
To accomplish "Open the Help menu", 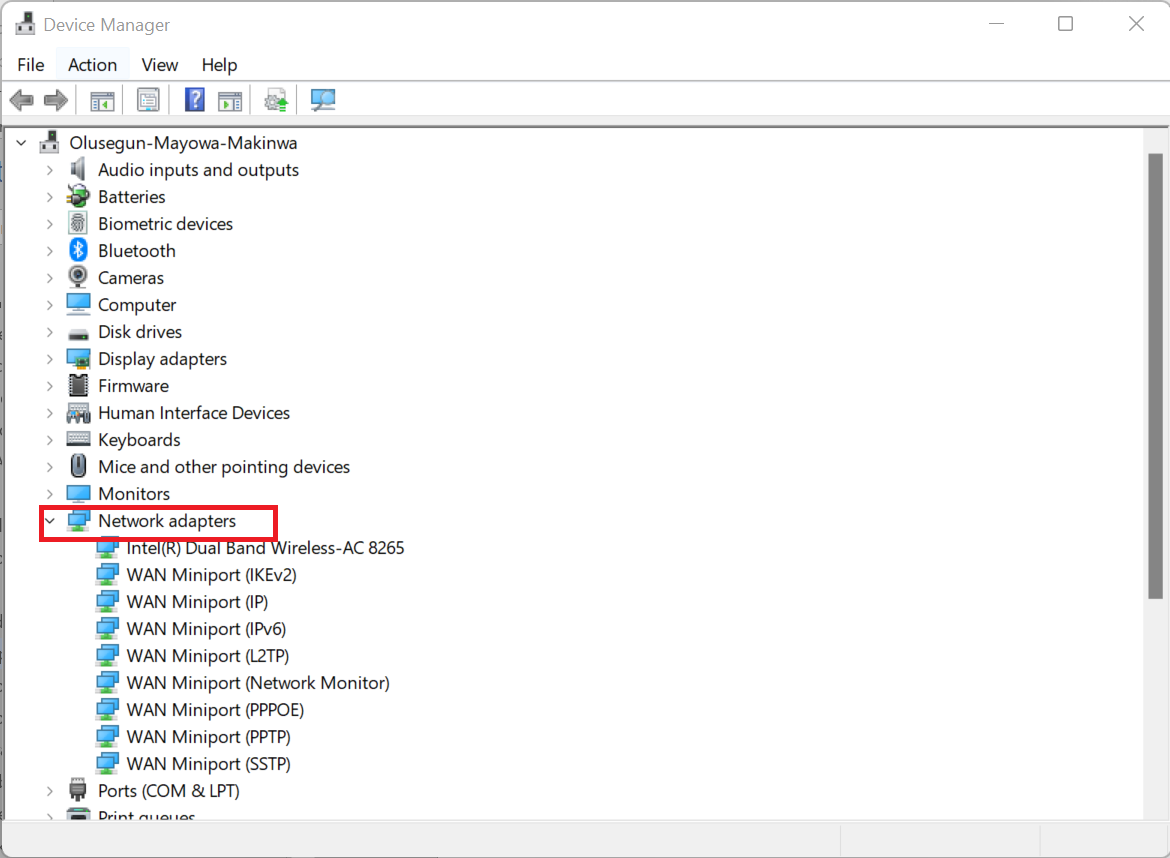I will coord(219,65).
